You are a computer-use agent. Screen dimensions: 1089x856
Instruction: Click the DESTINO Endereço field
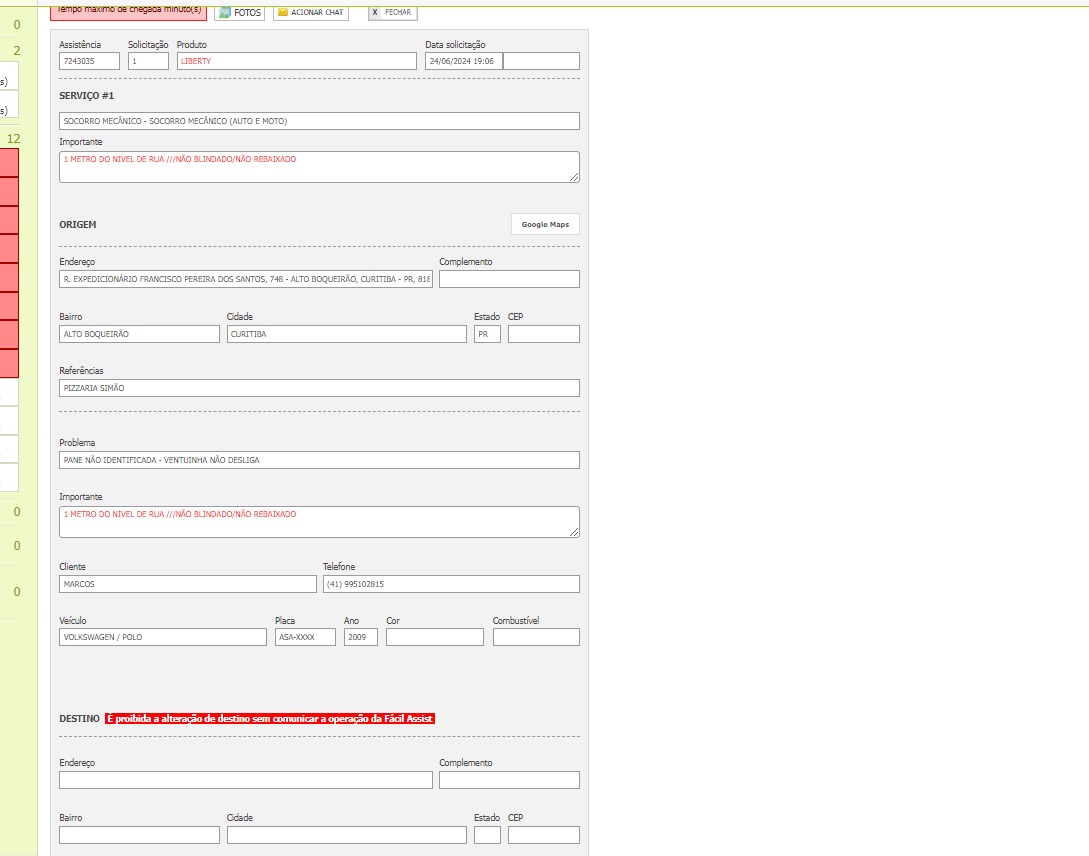pyautogui.click(x=246, y=780)
